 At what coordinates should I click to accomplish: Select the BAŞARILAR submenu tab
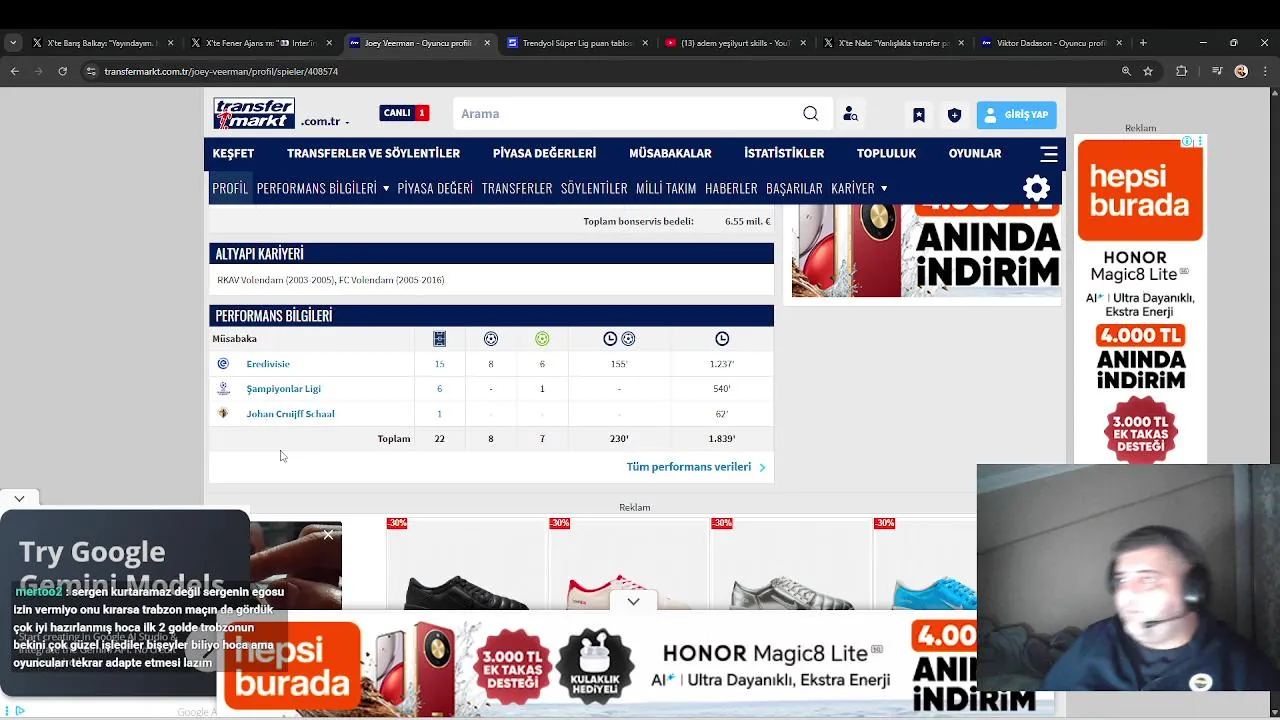(x=794, y=188)
